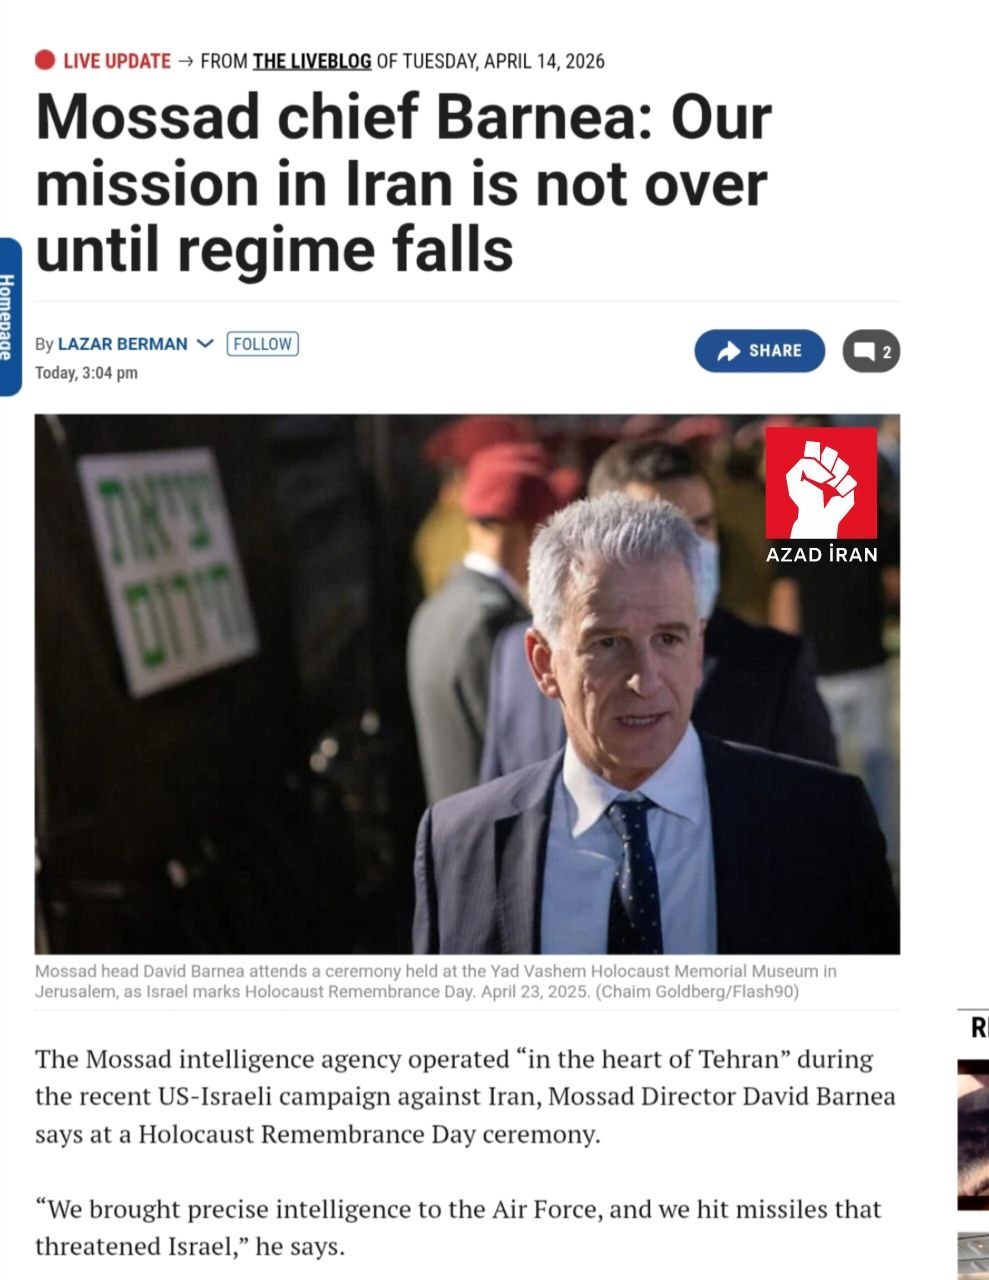Open THE LIVEBLOG link
Image resolution: width=989 pixels, height=1280 pixels.
[x=312, y=61]
